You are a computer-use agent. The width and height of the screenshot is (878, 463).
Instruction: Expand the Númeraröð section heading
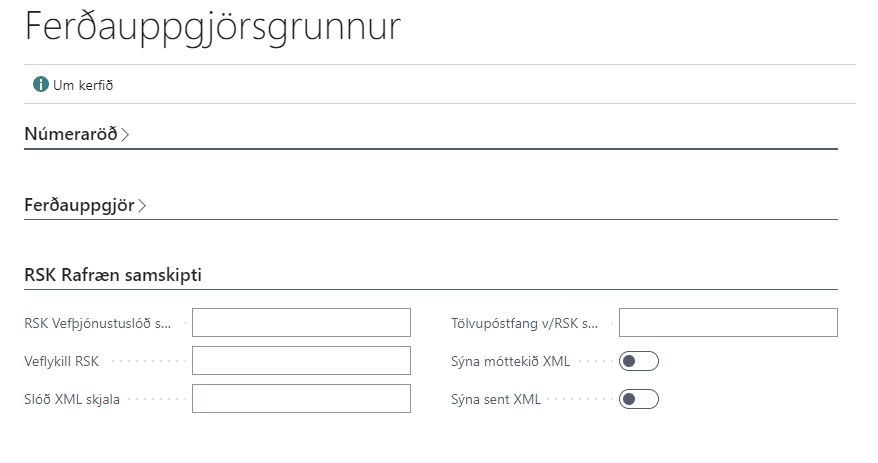pyautogui.click(x=70, y=133)
